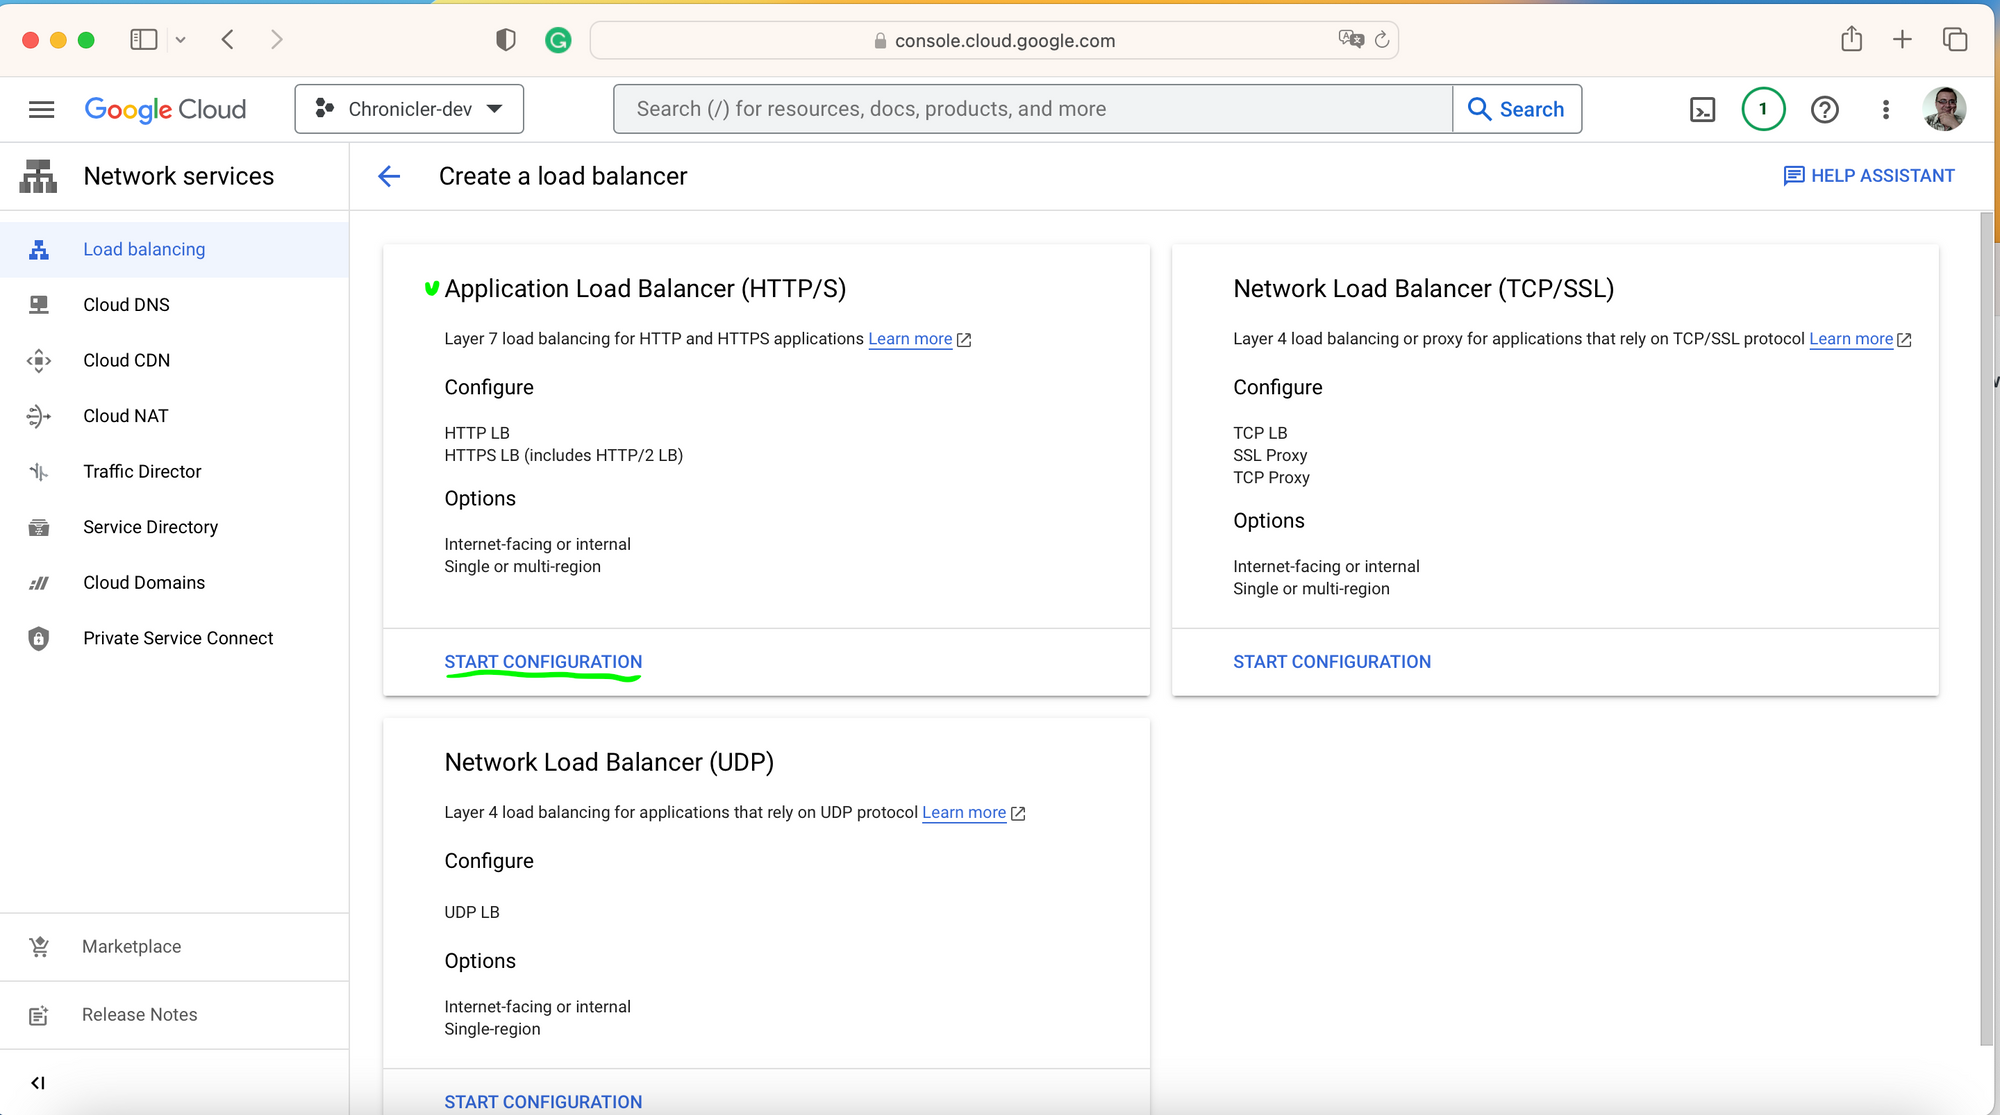Click the page's vertical scrollbar
Image resolution: width=2000 pixels, height=1115 pixels.
[x=1987, y=628]
